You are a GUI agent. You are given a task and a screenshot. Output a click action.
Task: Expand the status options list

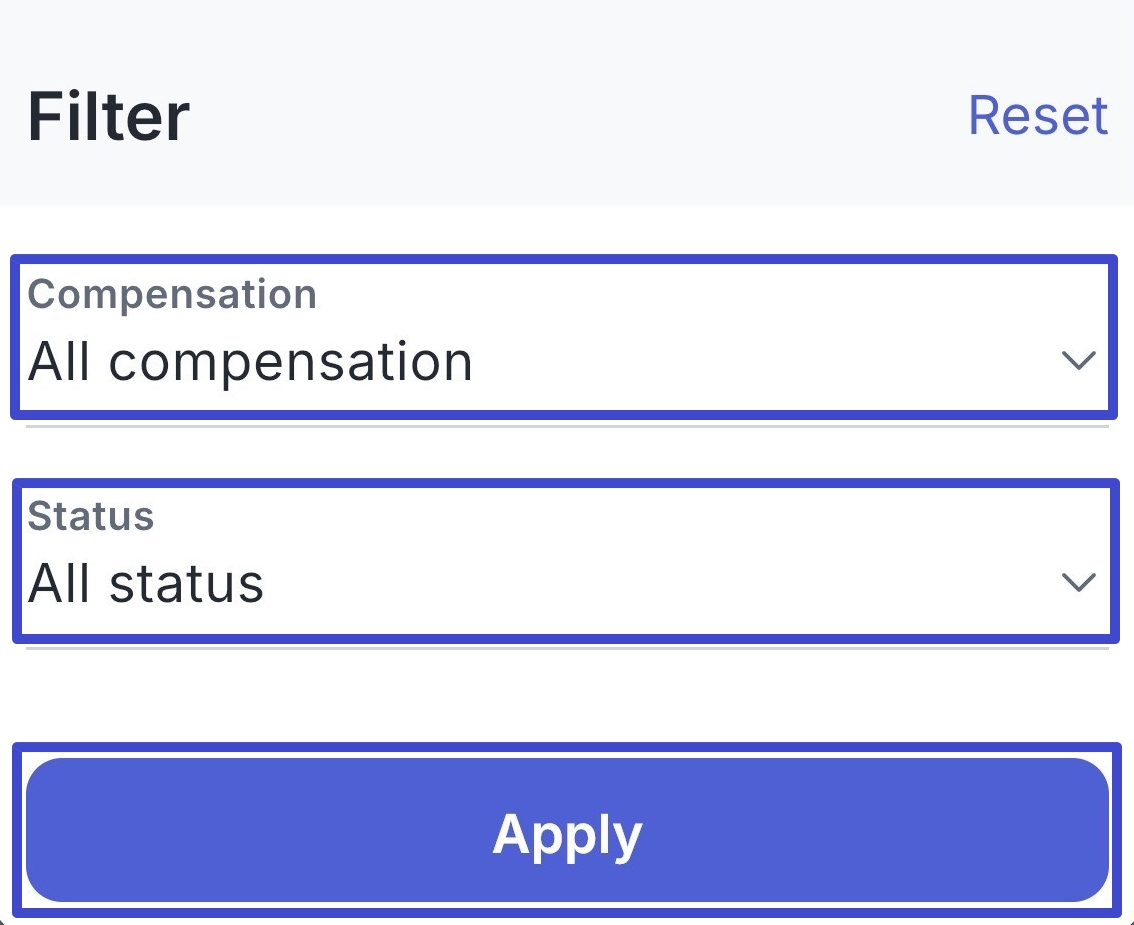(x=560, y=560)
